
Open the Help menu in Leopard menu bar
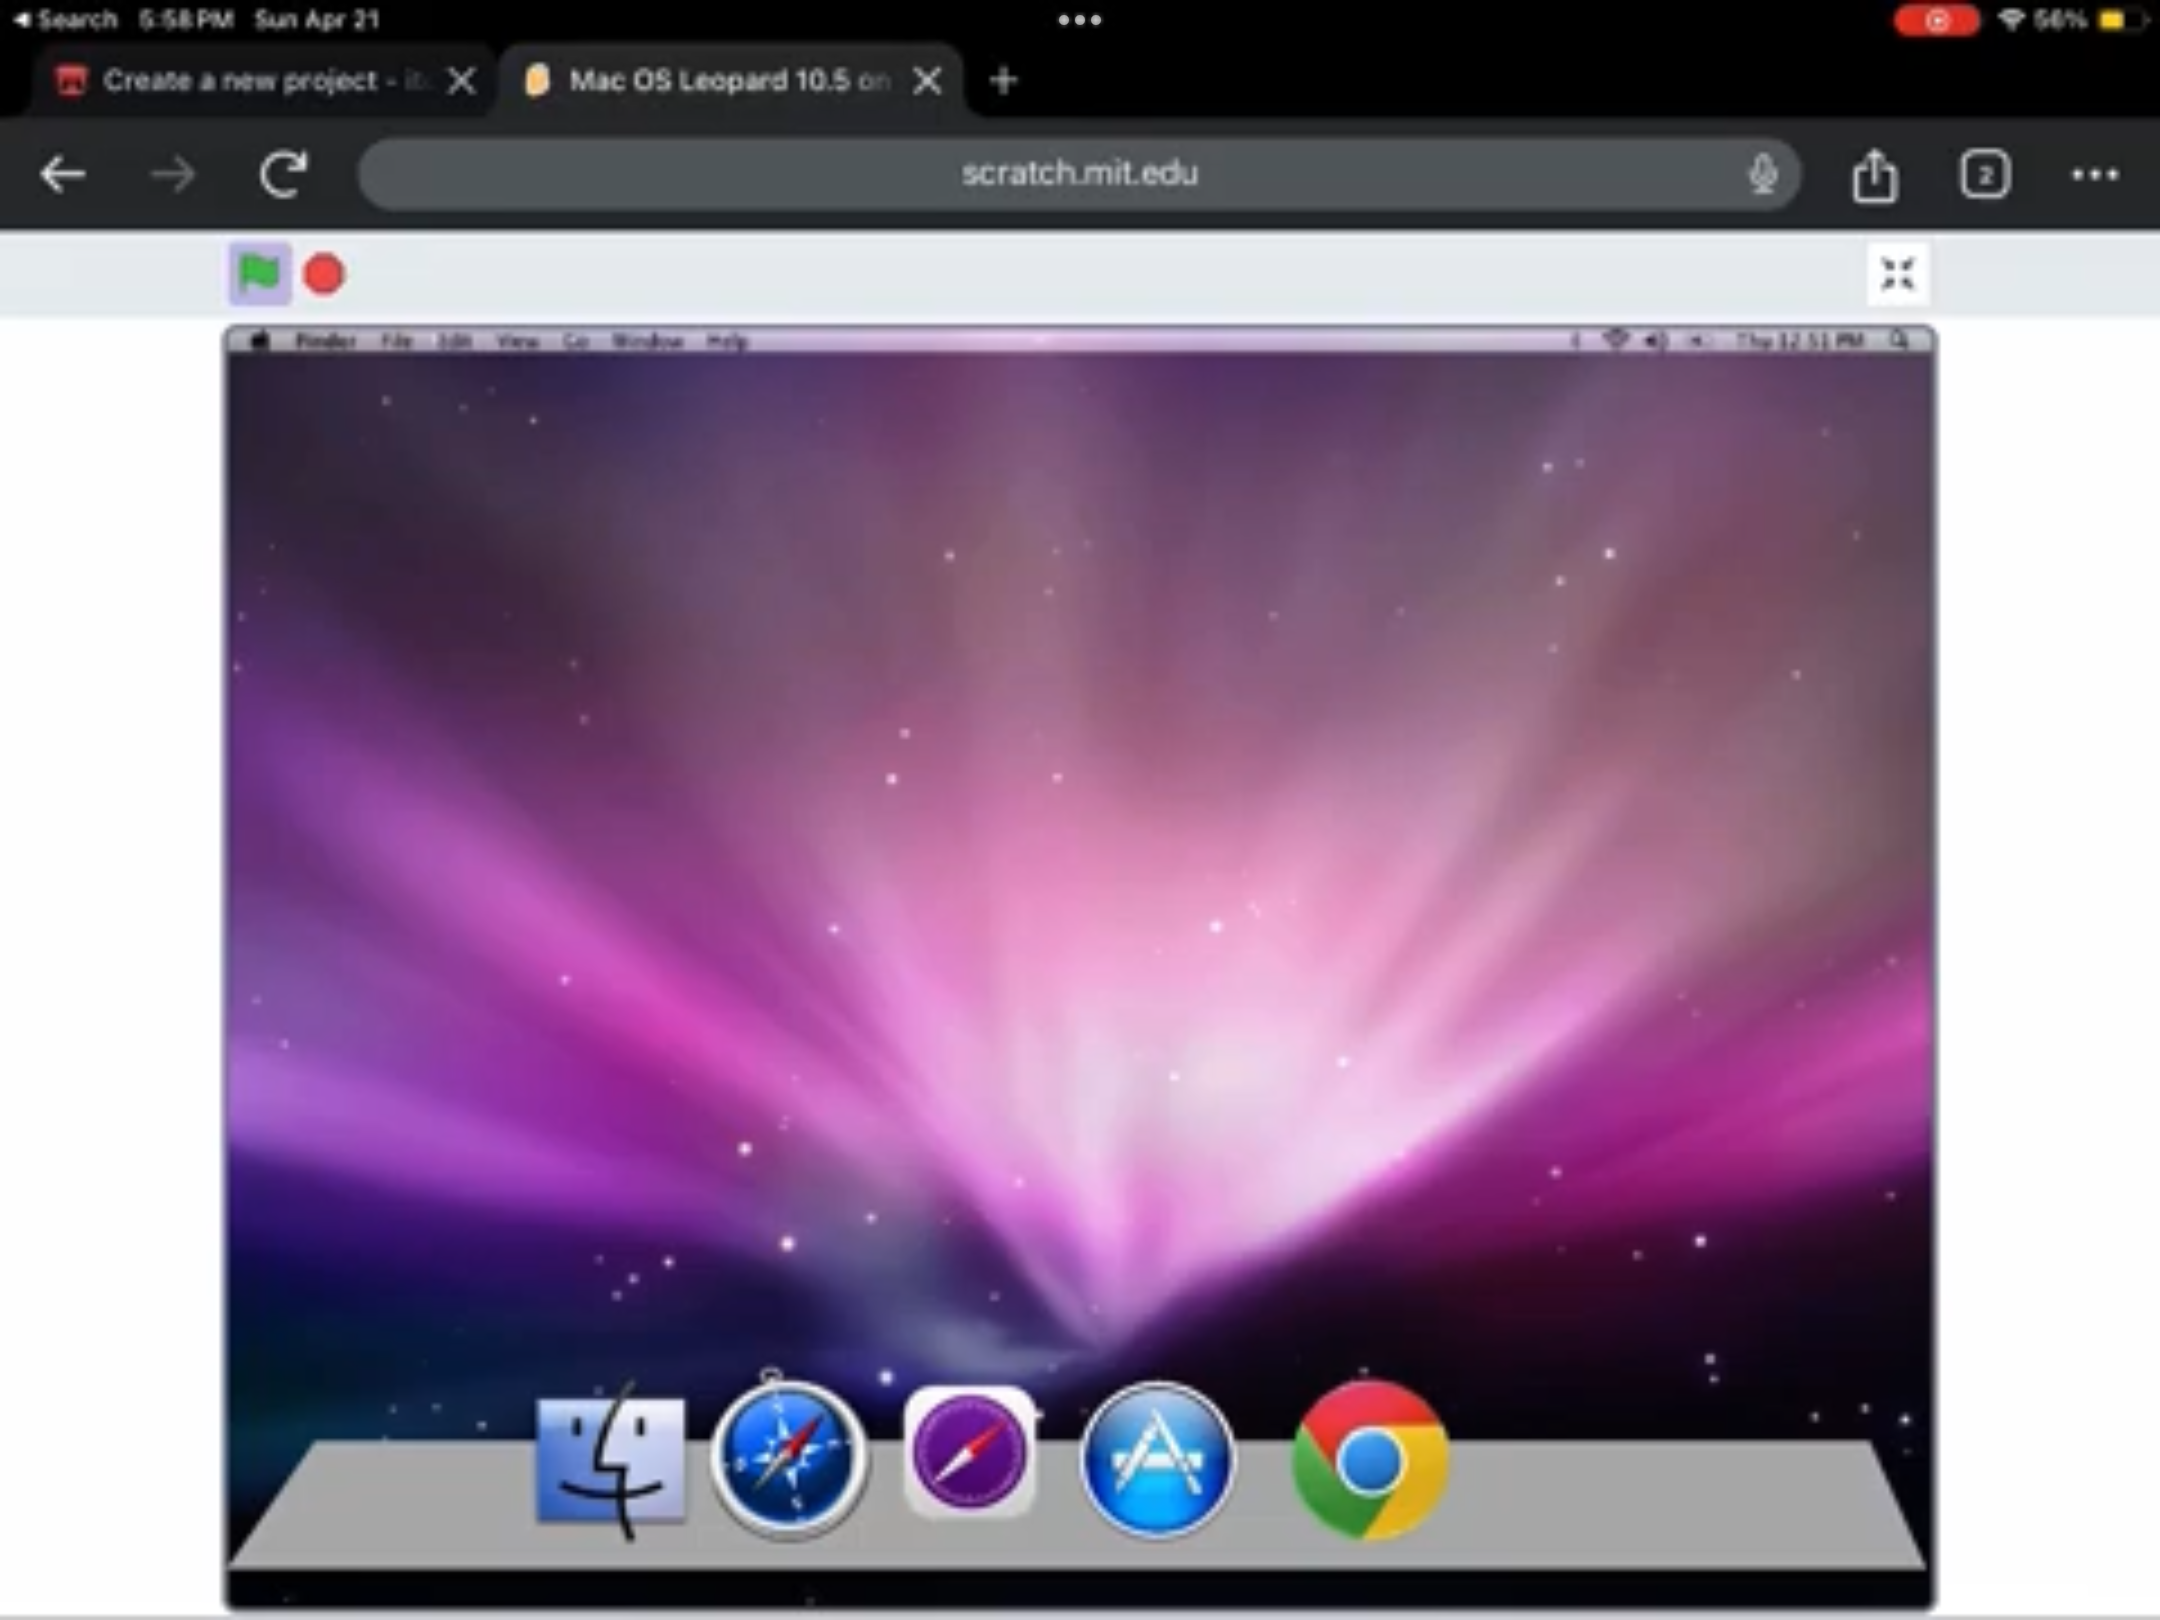click(x=727, y=341)
